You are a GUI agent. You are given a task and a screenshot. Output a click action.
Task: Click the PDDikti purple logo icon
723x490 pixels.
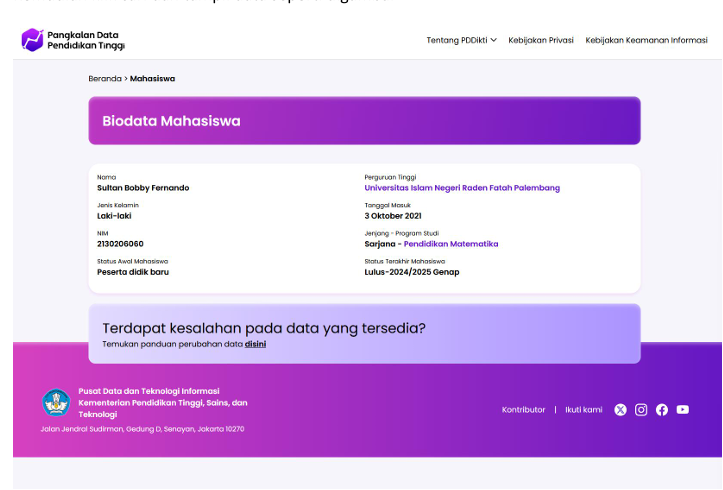pos(32,40)
